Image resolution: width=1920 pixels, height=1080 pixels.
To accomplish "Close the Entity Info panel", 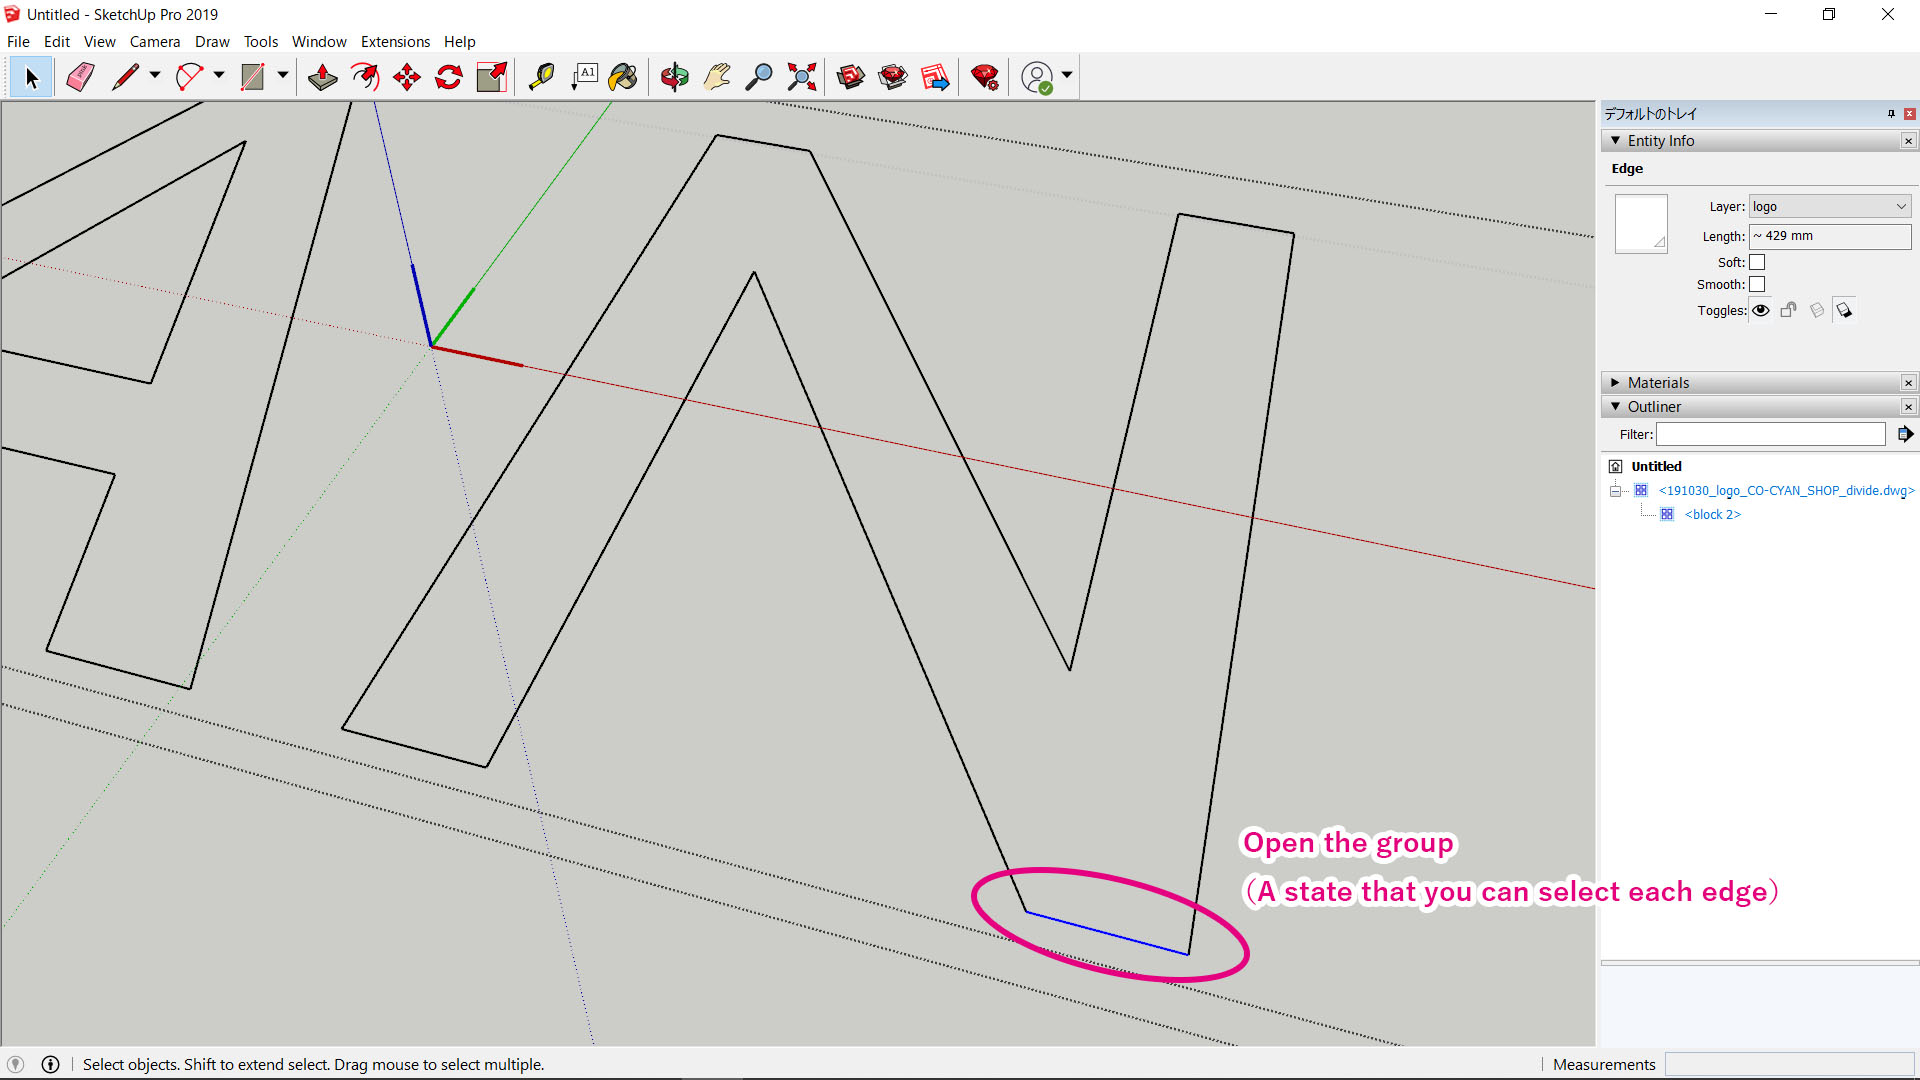I will [x=1908, y=141].
